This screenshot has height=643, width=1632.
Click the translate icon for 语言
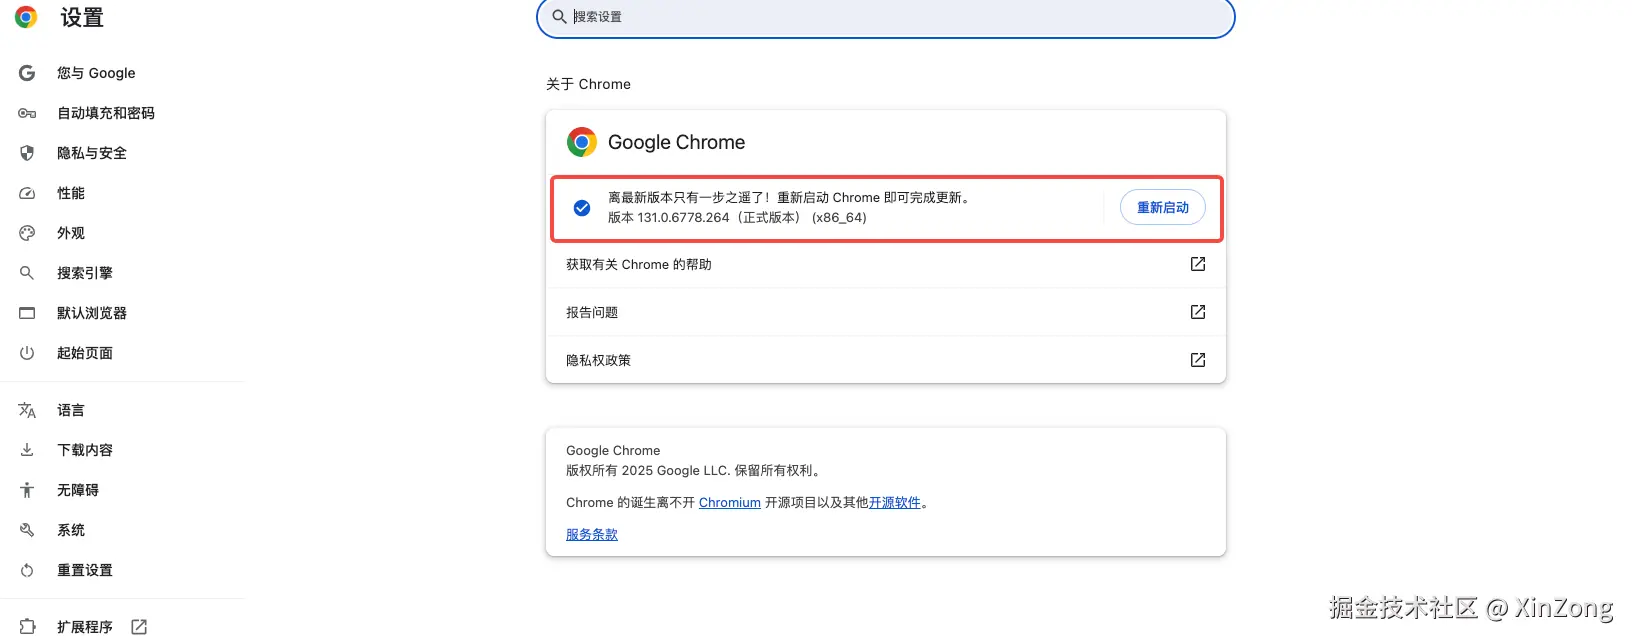point(27,410)
